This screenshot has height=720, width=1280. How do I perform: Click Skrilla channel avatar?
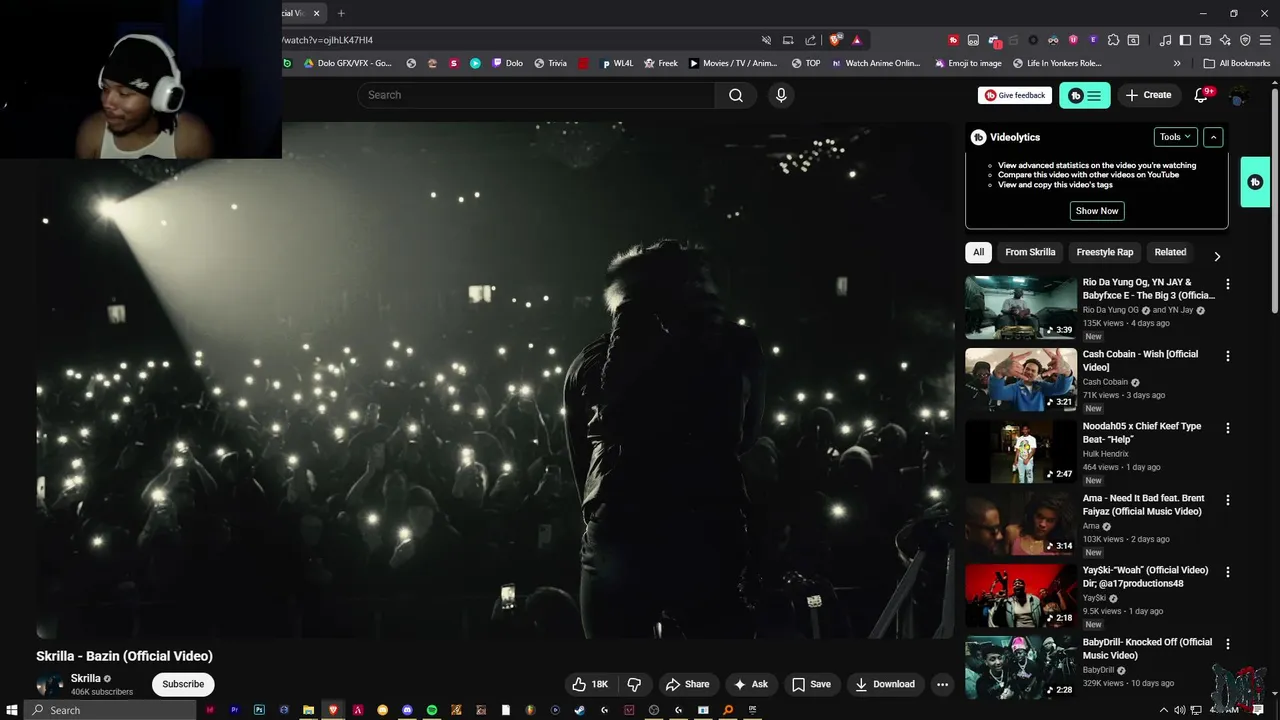(50, 684)
